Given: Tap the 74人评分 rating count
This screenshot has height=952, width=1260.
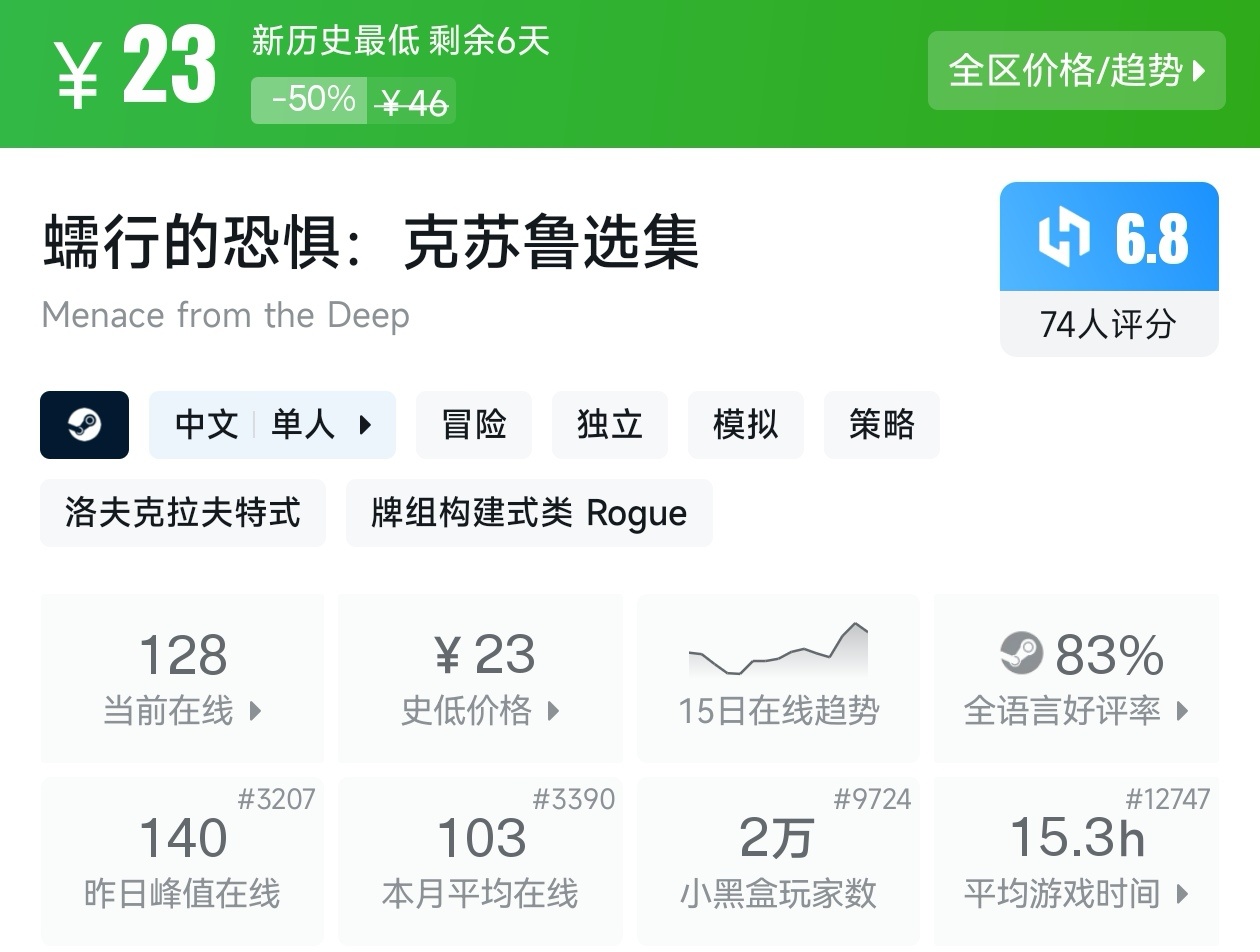Looking at the screenshot, I should coord(1109,324).
